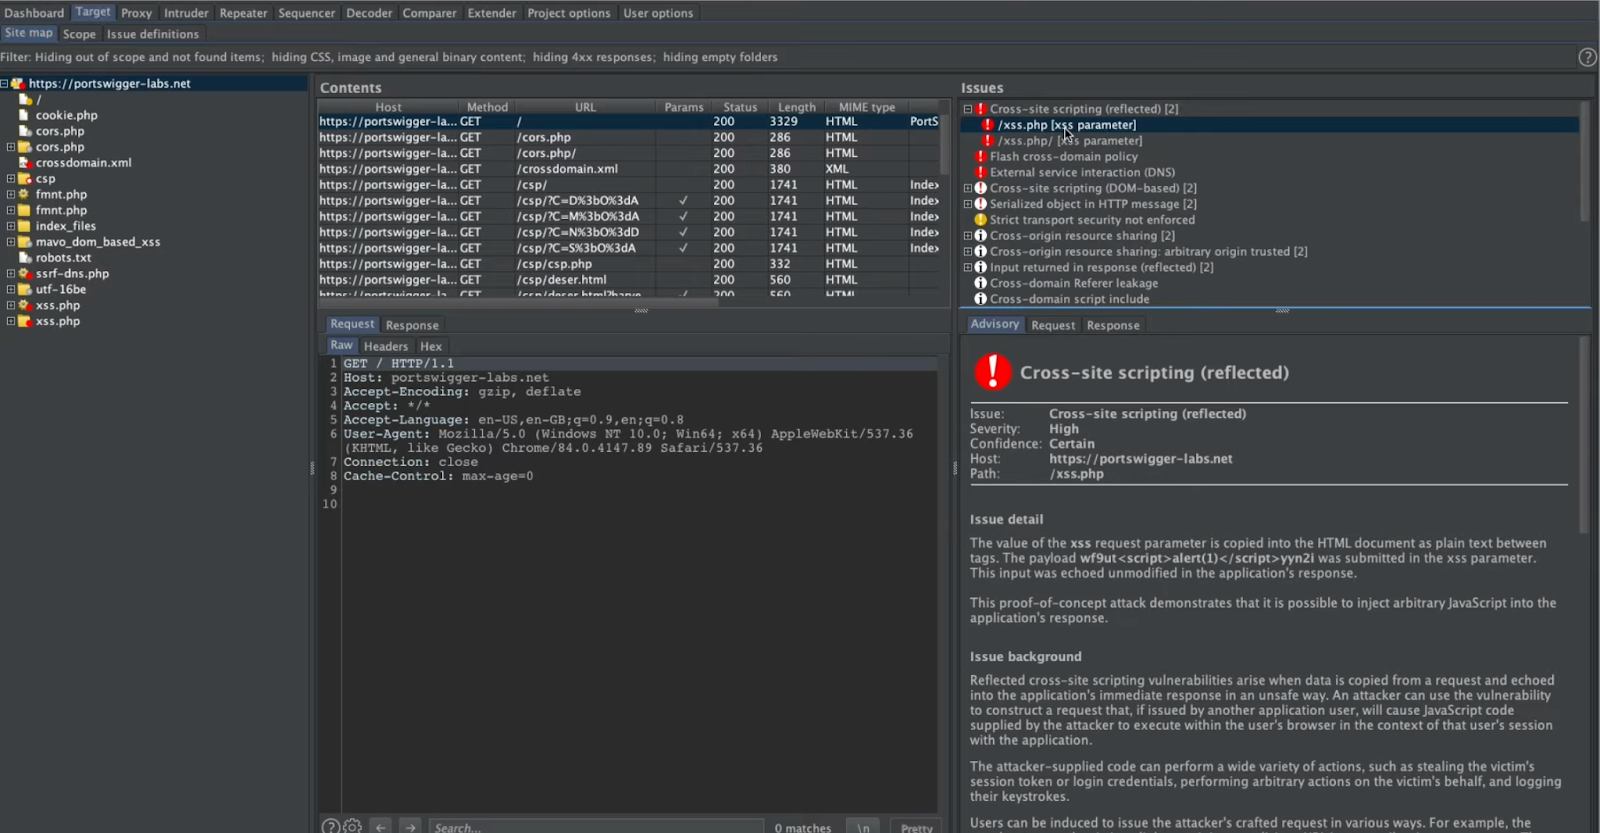Show the Response tab in contents viewer
The width and height of the screenshot is (1600, 833).
[412, 325]
